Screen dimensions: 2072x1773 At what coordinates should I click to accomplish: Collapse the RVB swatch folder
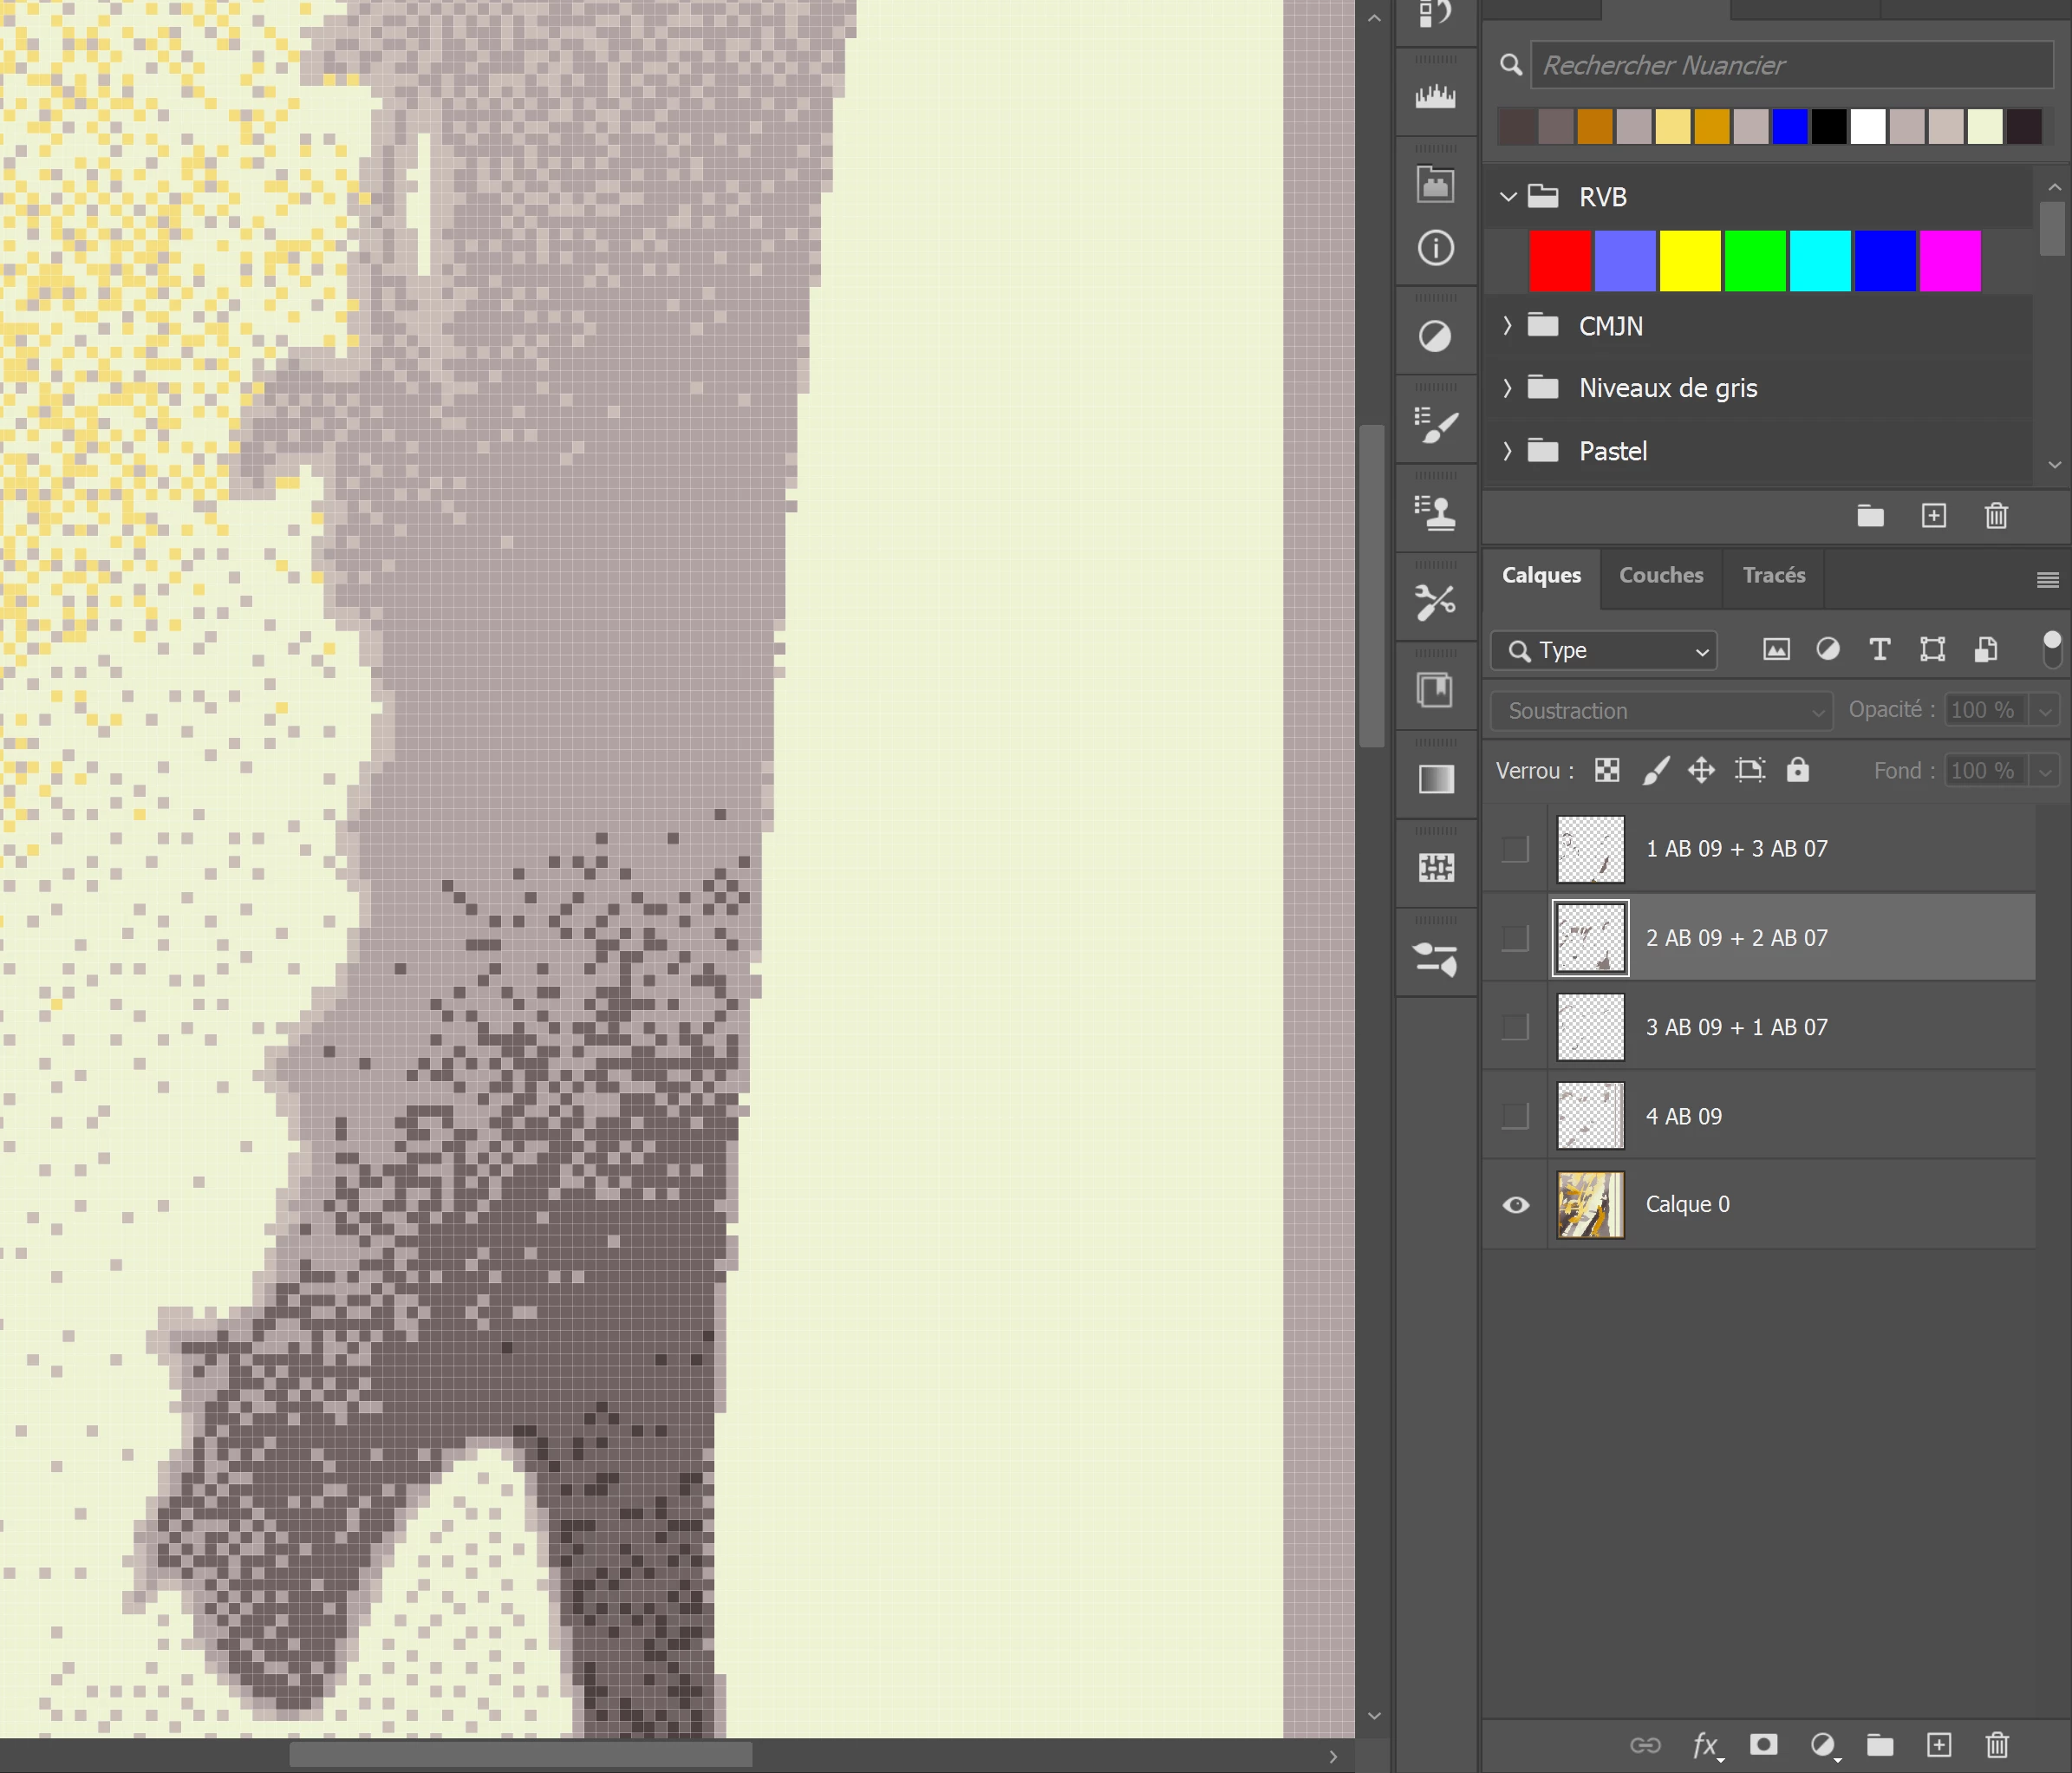(x=1508, y=197)
